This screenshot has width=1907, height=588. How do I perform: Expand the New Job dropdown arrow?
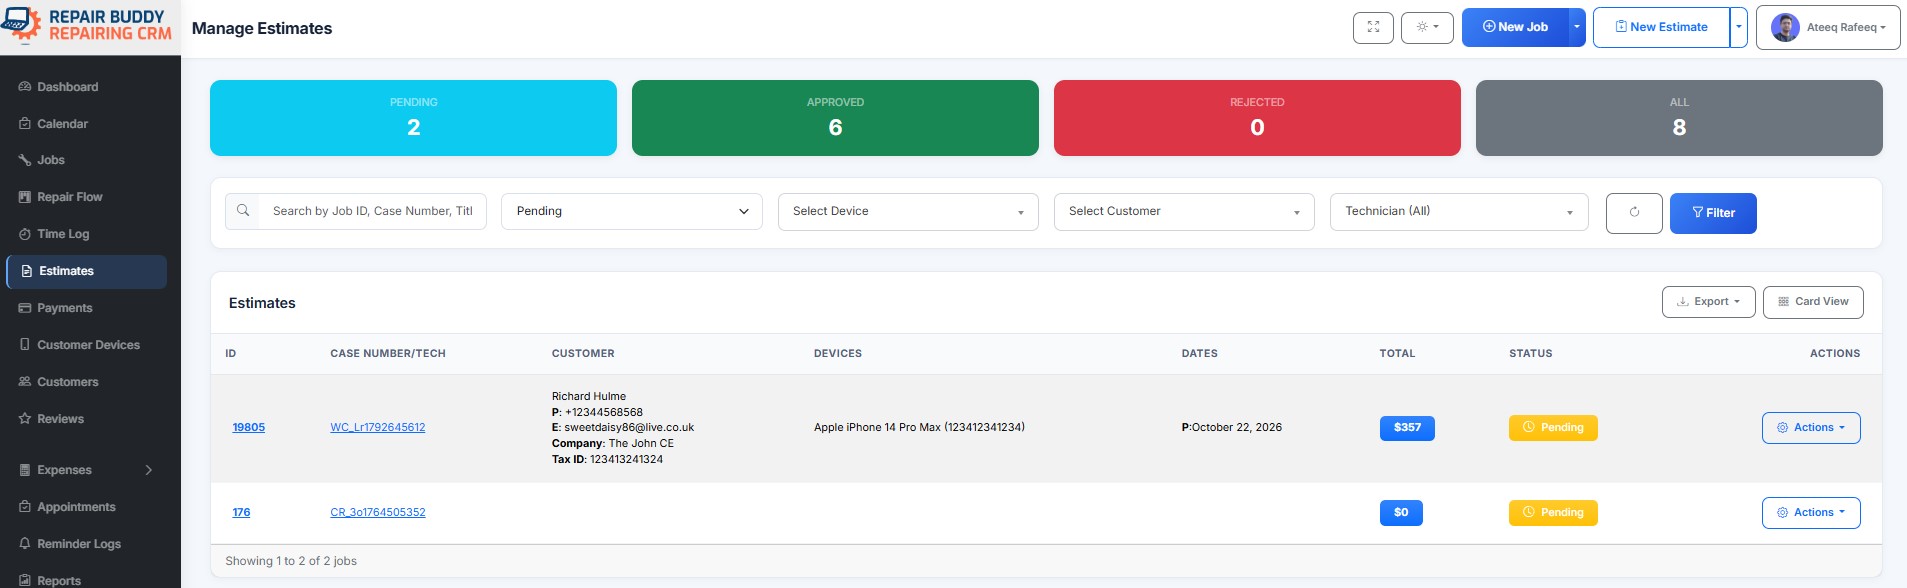click(1577, 28)
